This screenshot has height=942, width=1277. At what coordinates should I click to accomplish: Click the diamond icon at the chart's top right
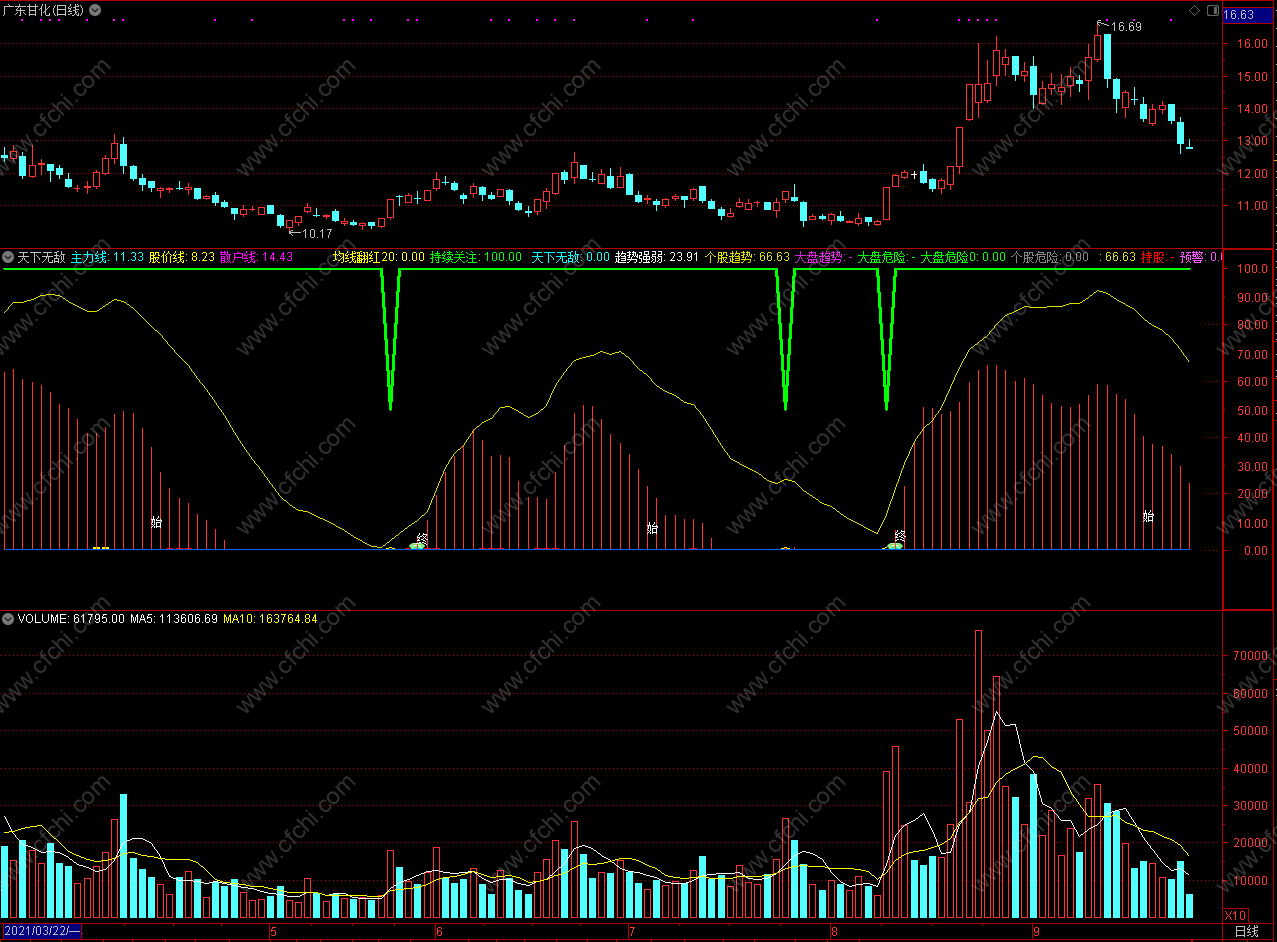[x=1194, y=10]
